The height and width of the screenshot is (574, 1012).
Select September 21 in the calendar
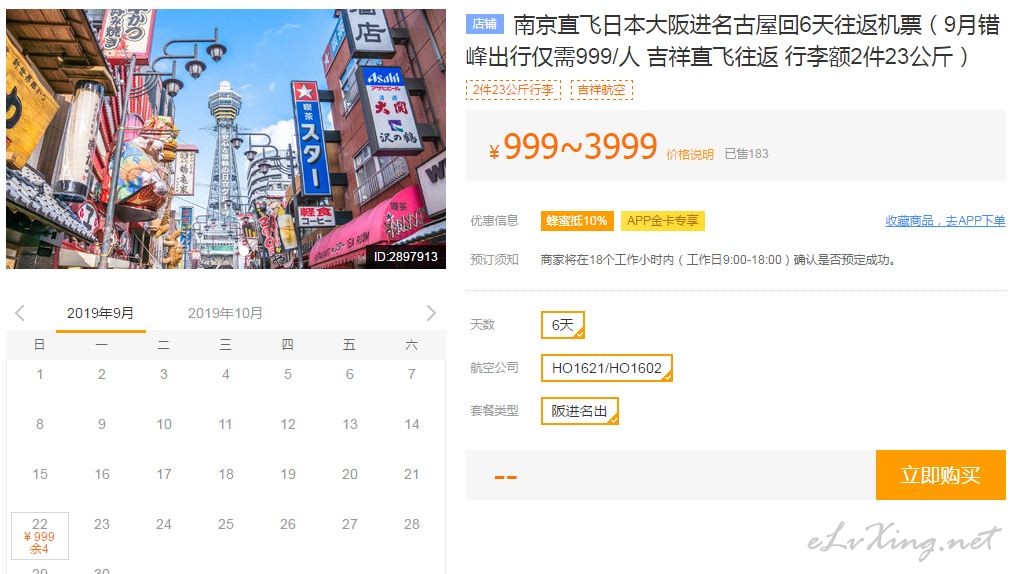tap(412, 474)
